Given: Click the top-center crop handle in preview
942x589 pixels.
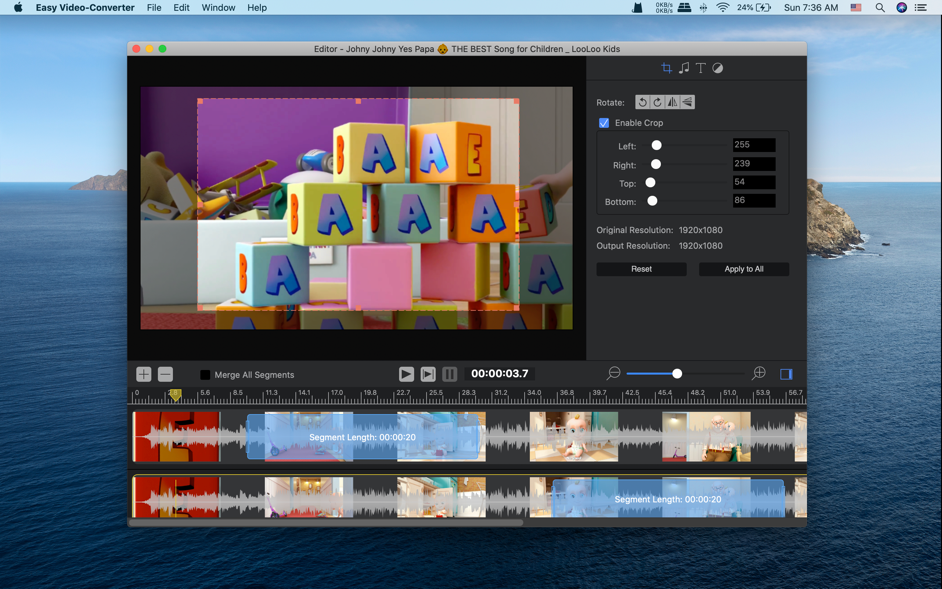Looking at the screenshot, I should point(359,101).
